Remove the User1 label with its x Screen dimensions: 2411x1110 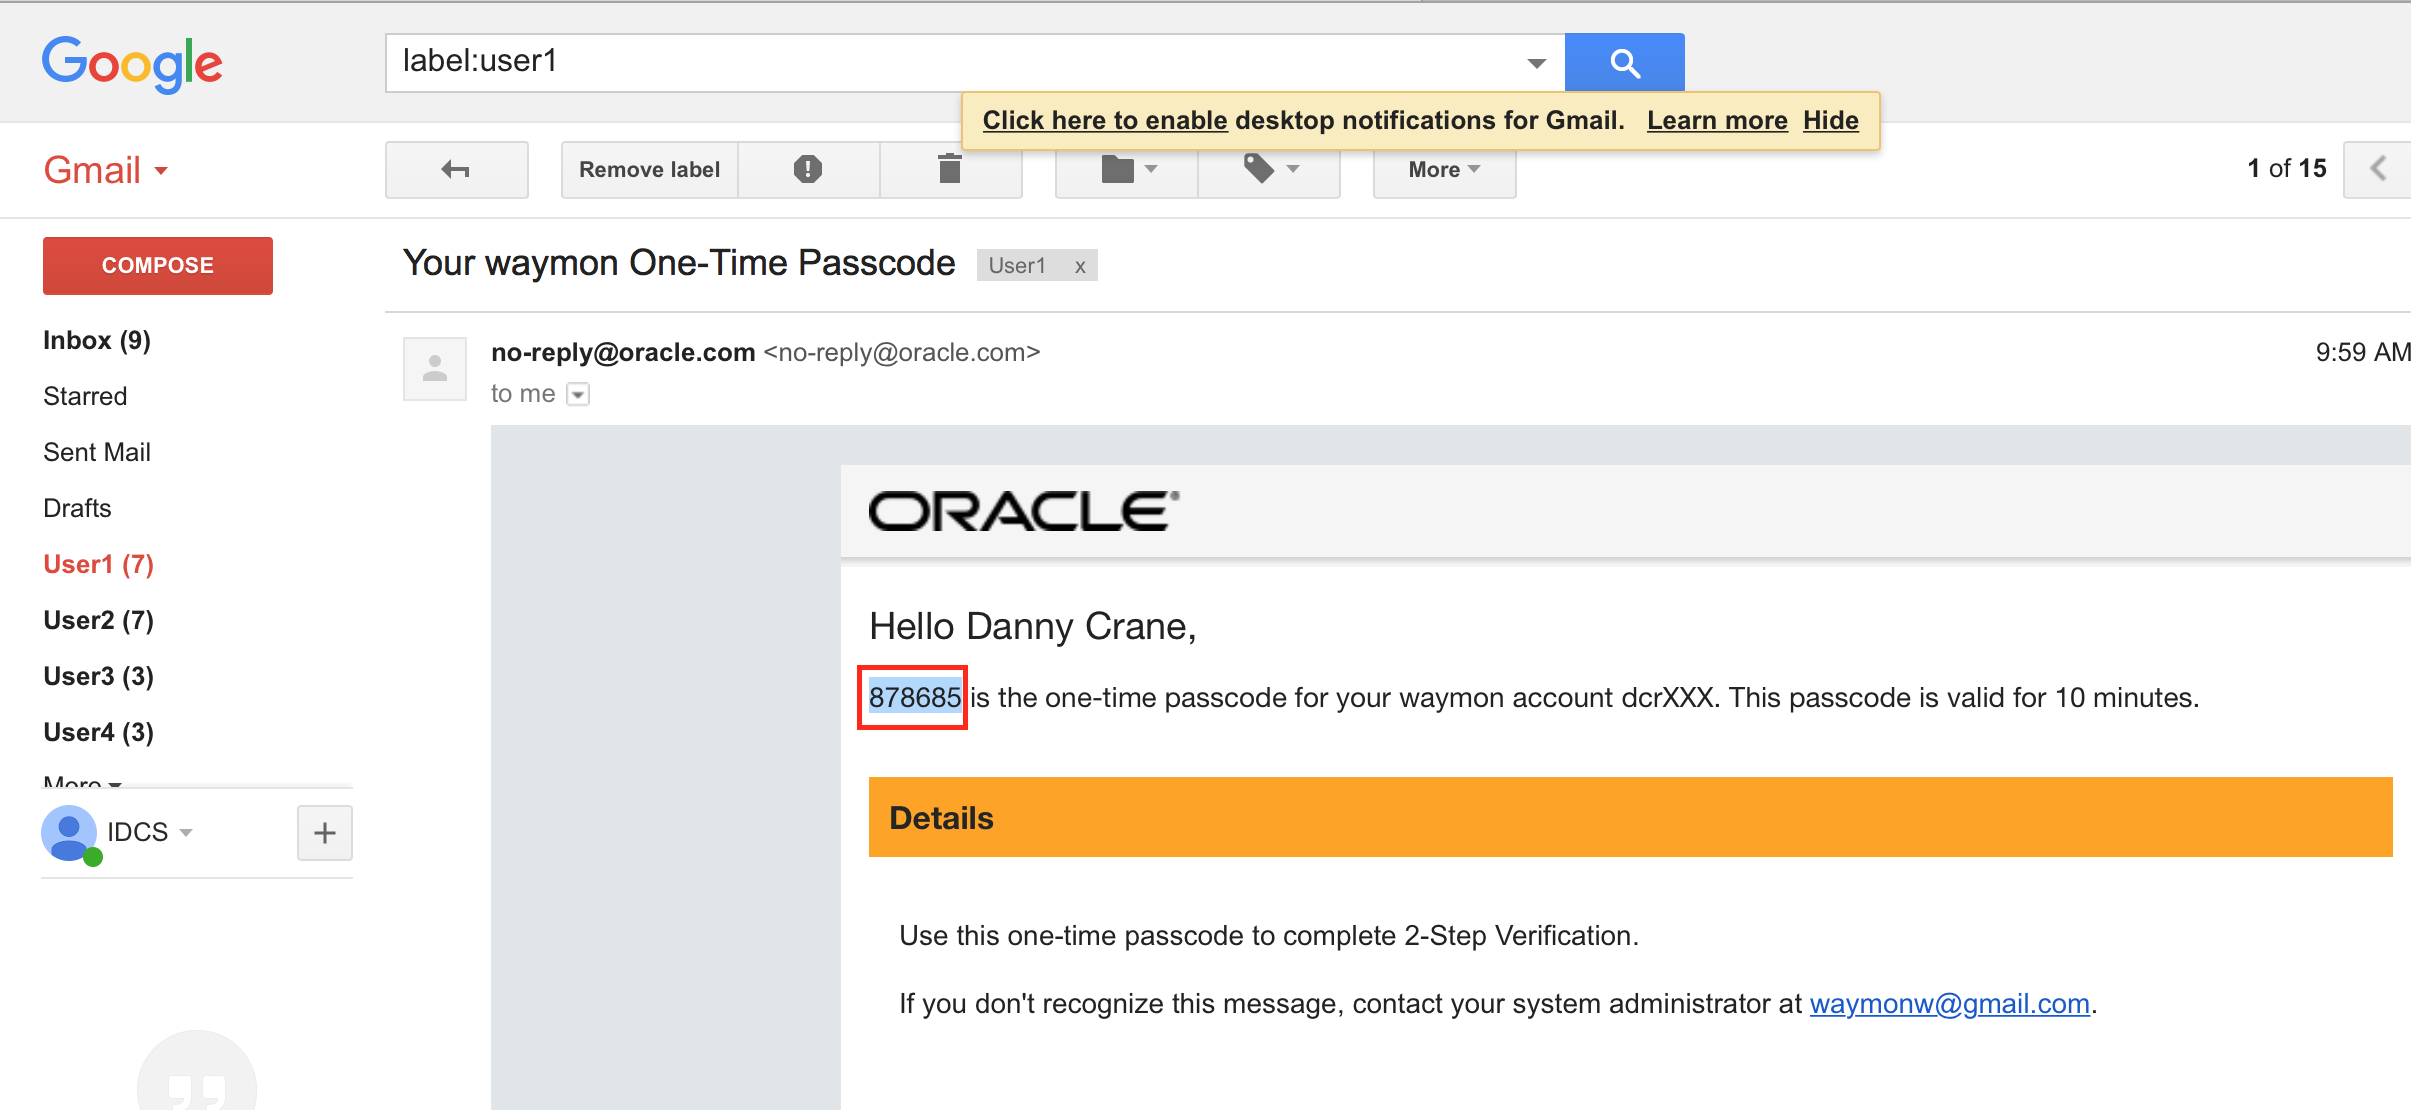1080,266
